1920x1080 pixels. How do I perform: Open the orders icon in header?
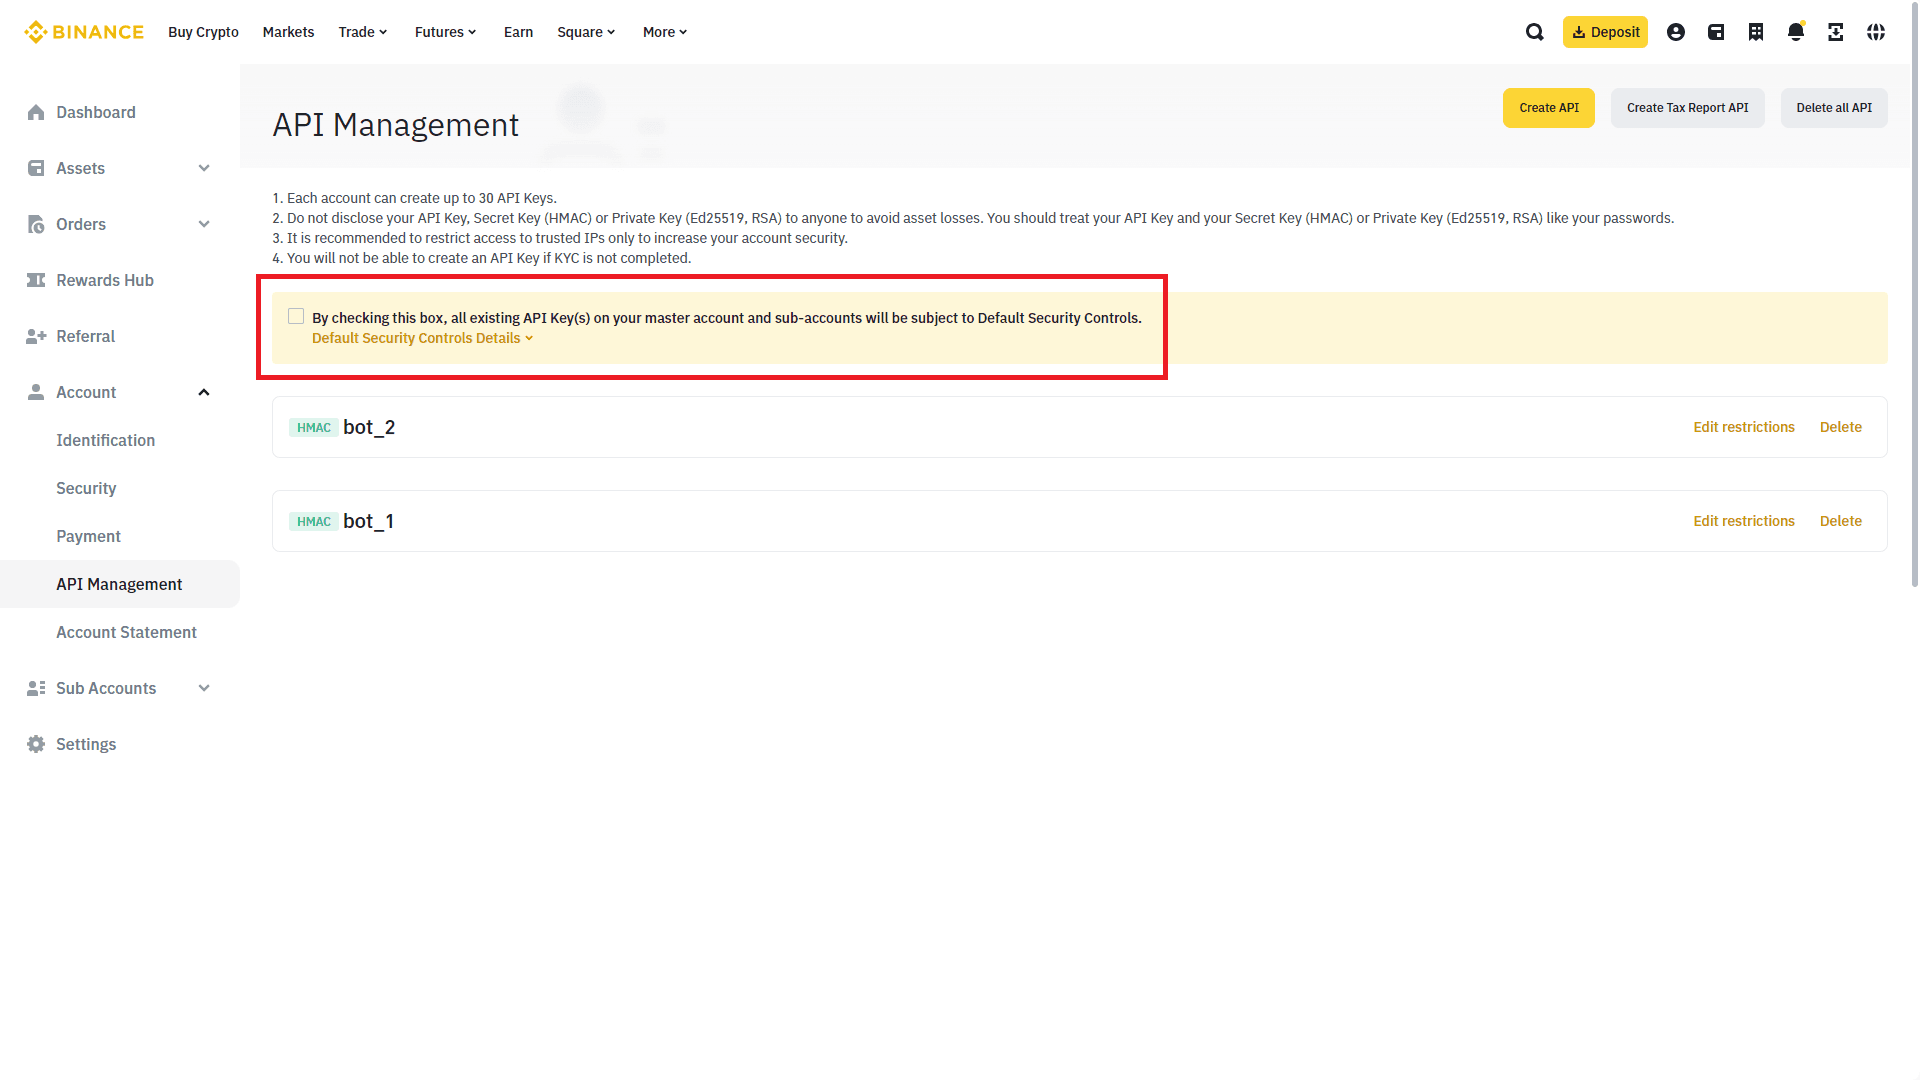coord(1756,32)
